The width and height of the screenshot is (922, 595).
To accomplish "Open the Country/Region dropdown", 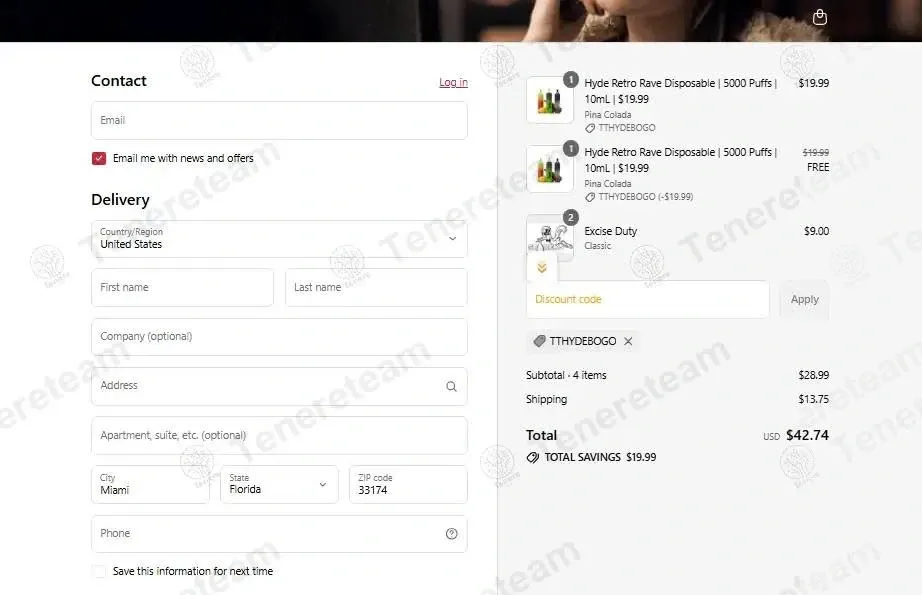I will [279, 239].
